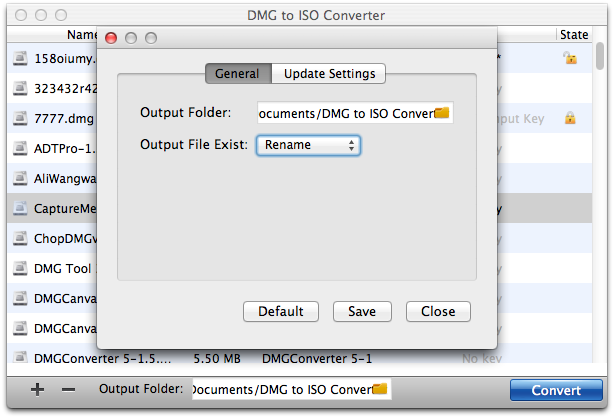
Task: Select the DMGConverter 5-1.5 file row
Action: tap(100, 357)
